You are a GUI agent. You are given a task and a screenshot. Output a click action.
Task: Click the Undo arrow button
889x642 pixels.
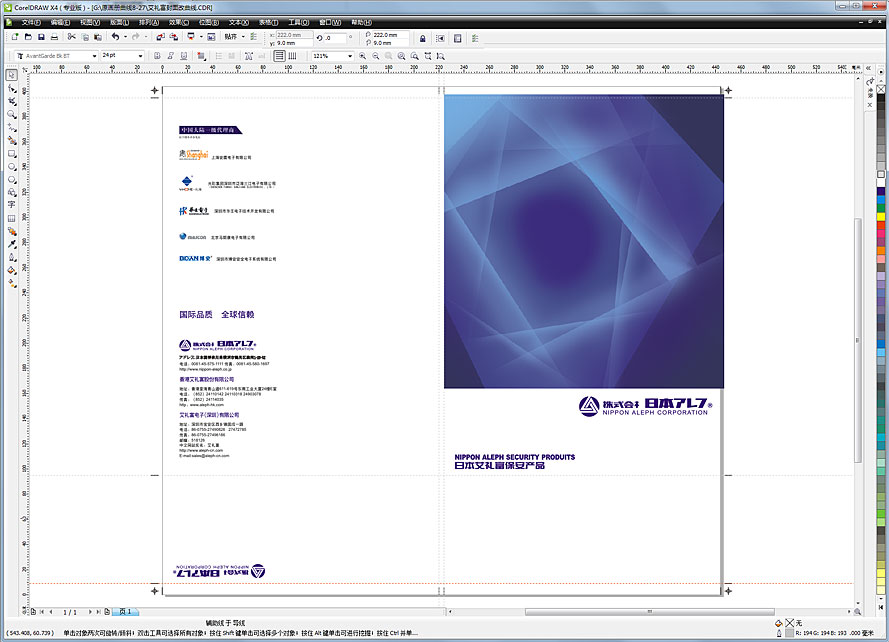115,37
